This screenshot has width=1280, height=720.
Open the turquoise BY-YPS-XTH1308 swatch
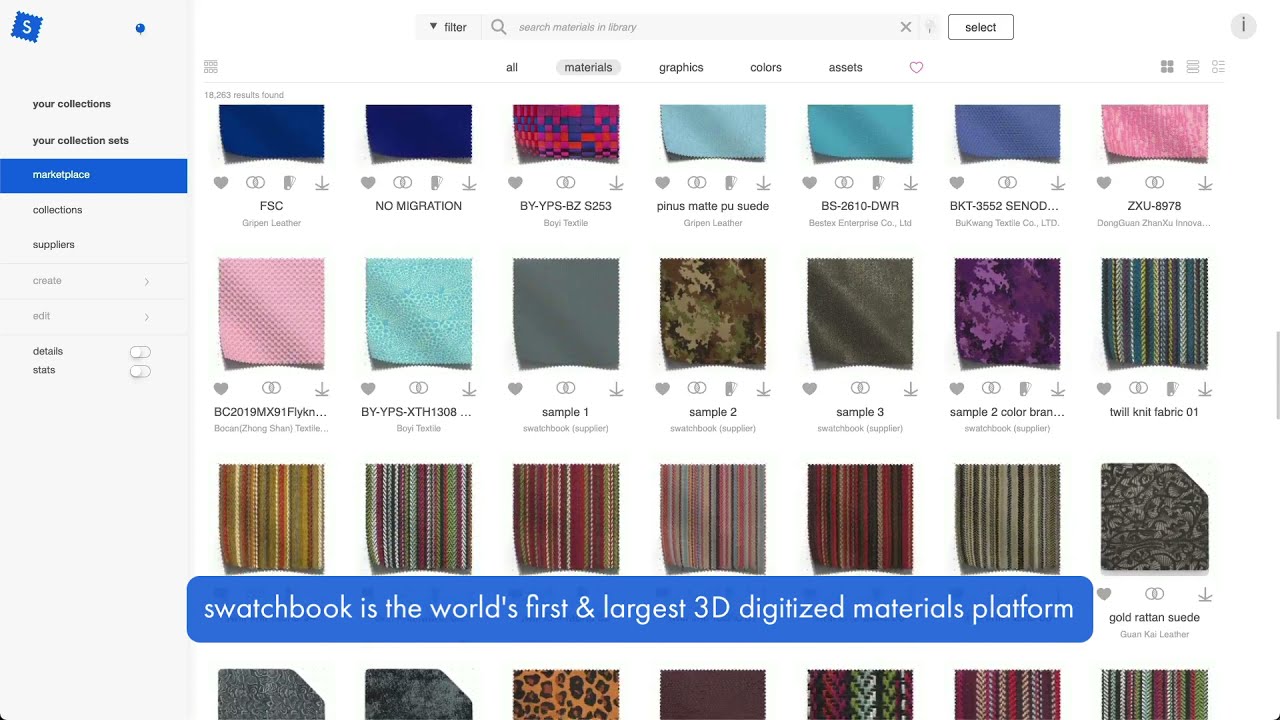[x=418, y=313]
